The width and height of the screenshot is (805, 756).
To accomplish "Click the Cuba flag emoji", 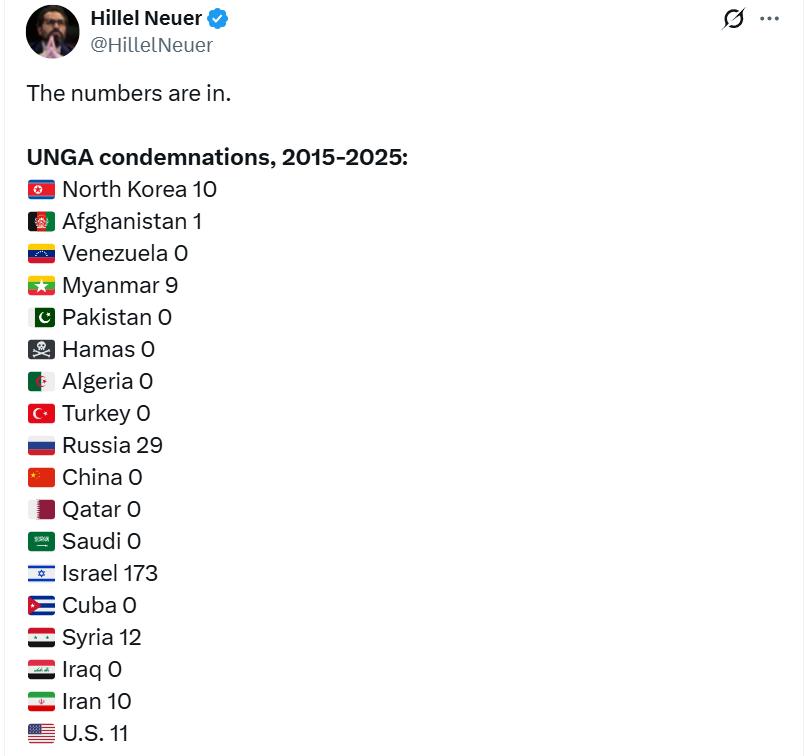I will click(x=40, y=605).
